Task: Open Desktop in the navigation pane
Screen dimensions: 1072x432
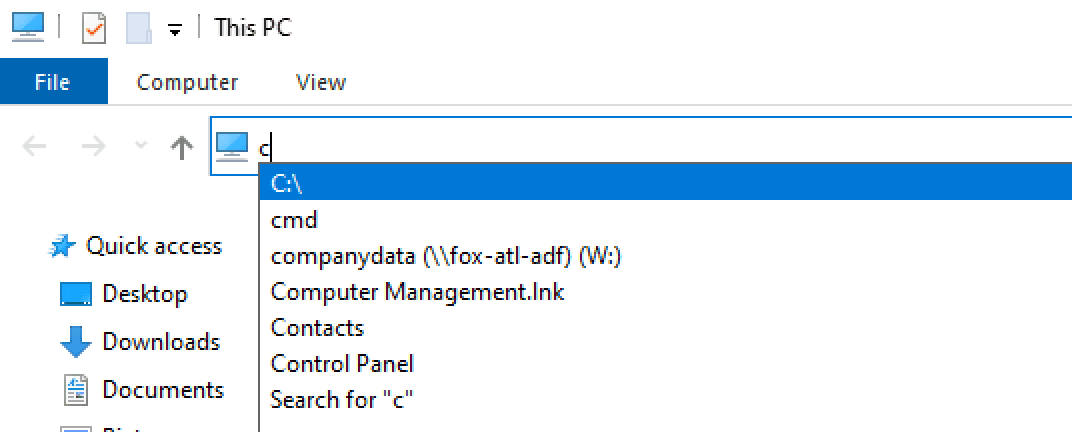Action: [145, 295]
